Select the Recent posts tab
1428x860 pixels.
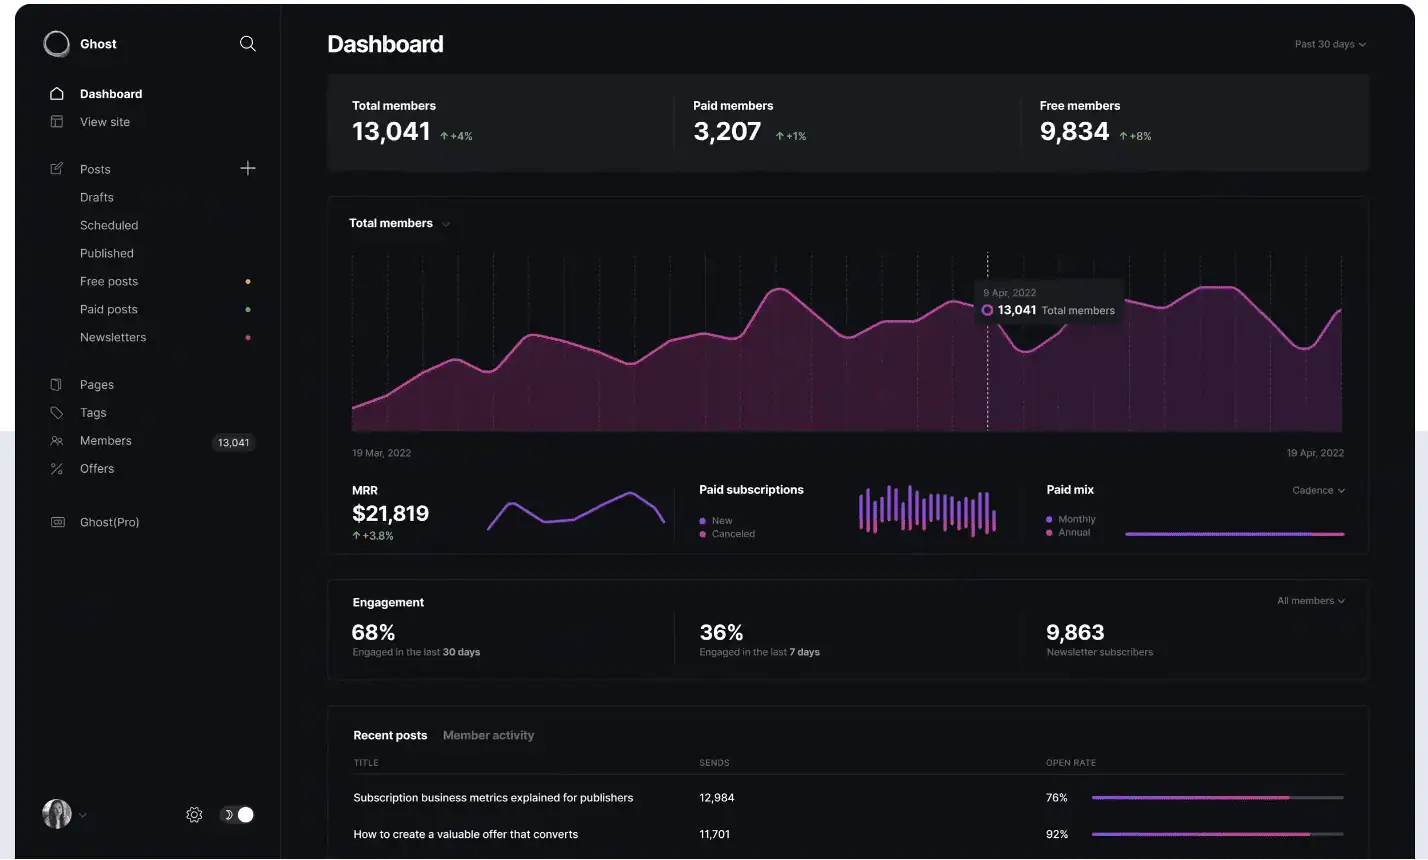point(390,736)
